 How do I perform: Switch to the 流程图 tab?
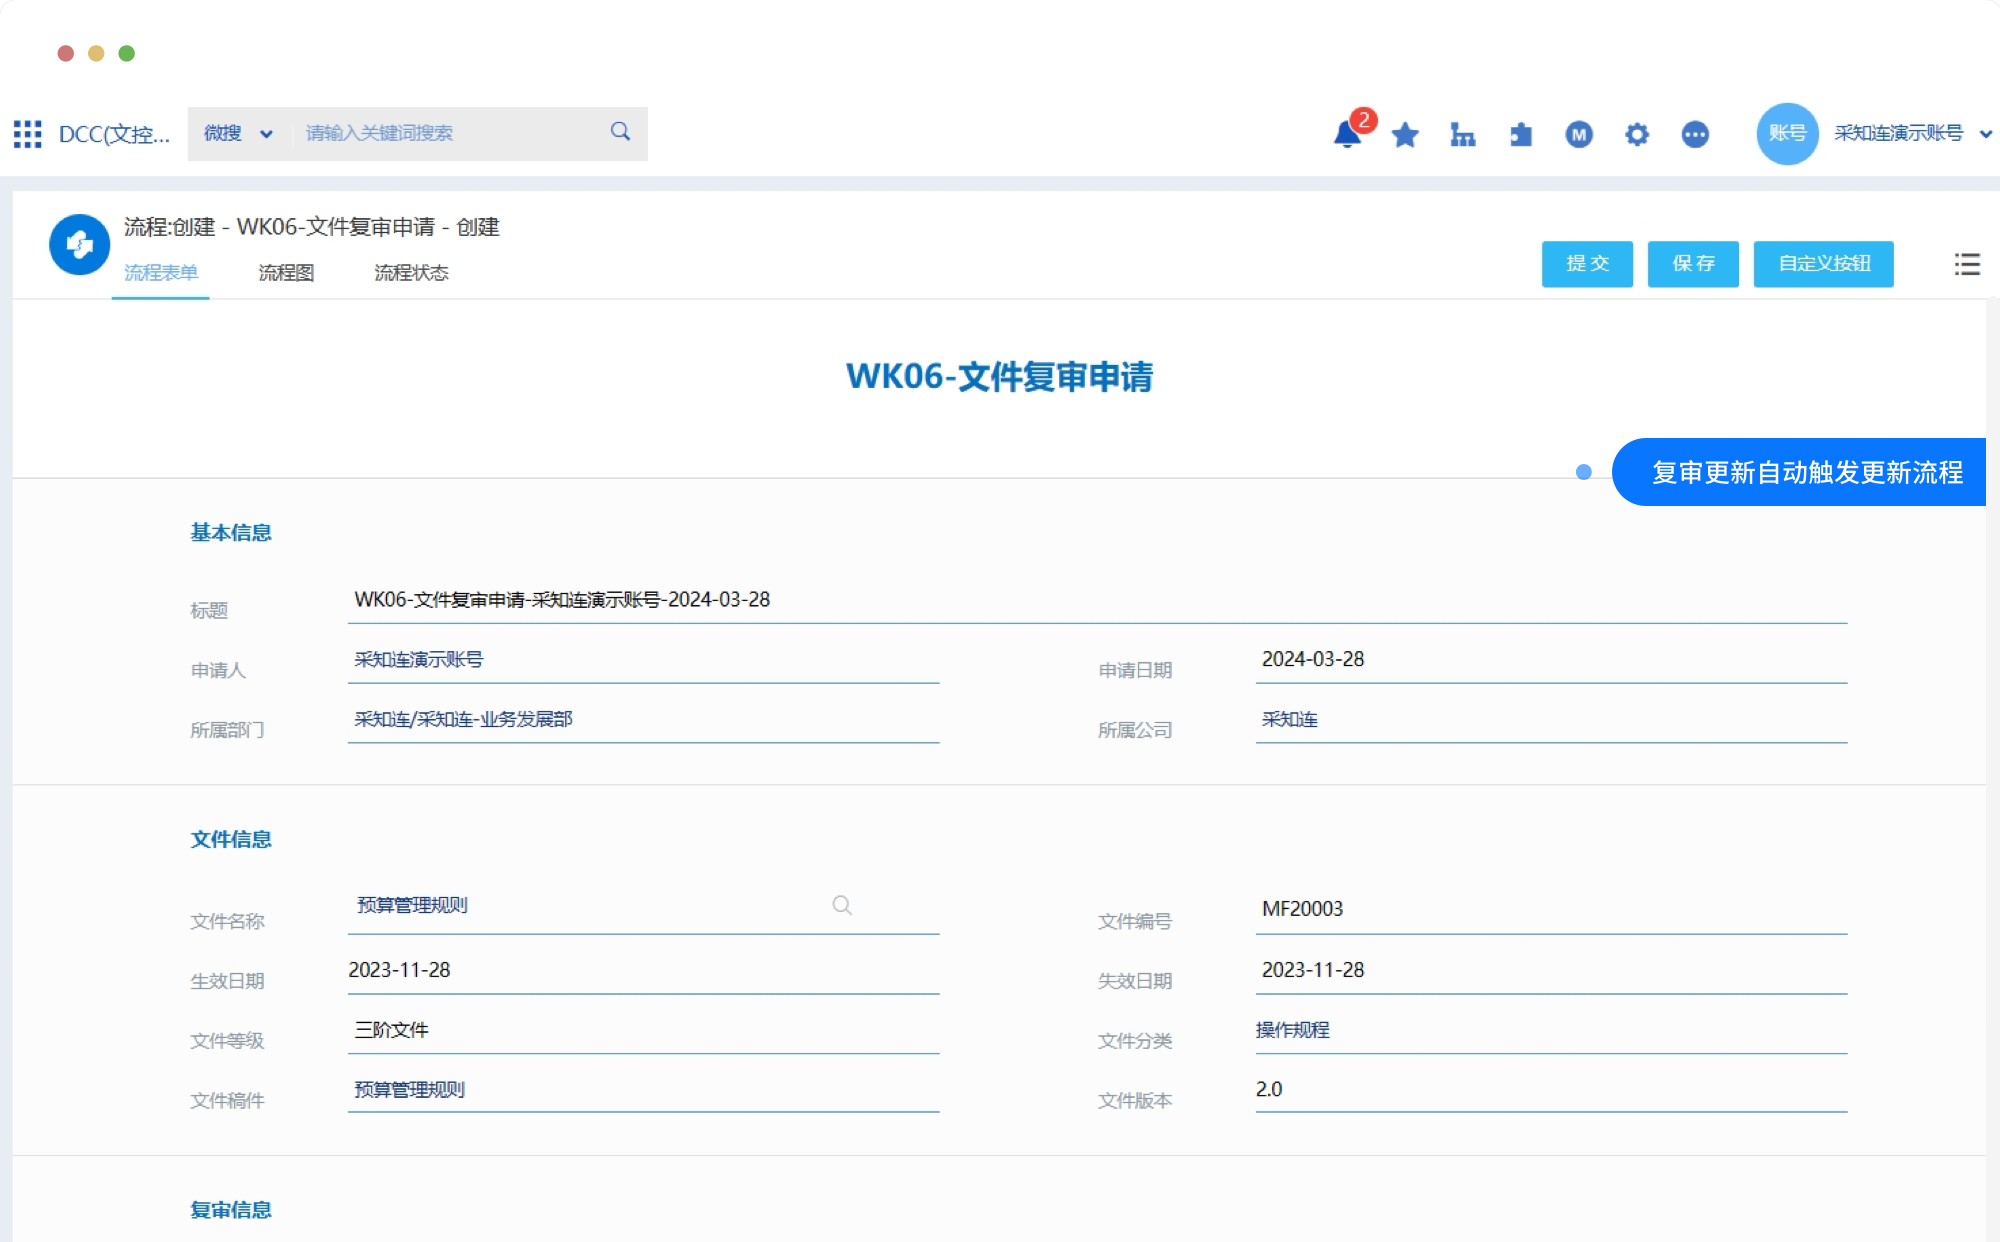[286, 273]
